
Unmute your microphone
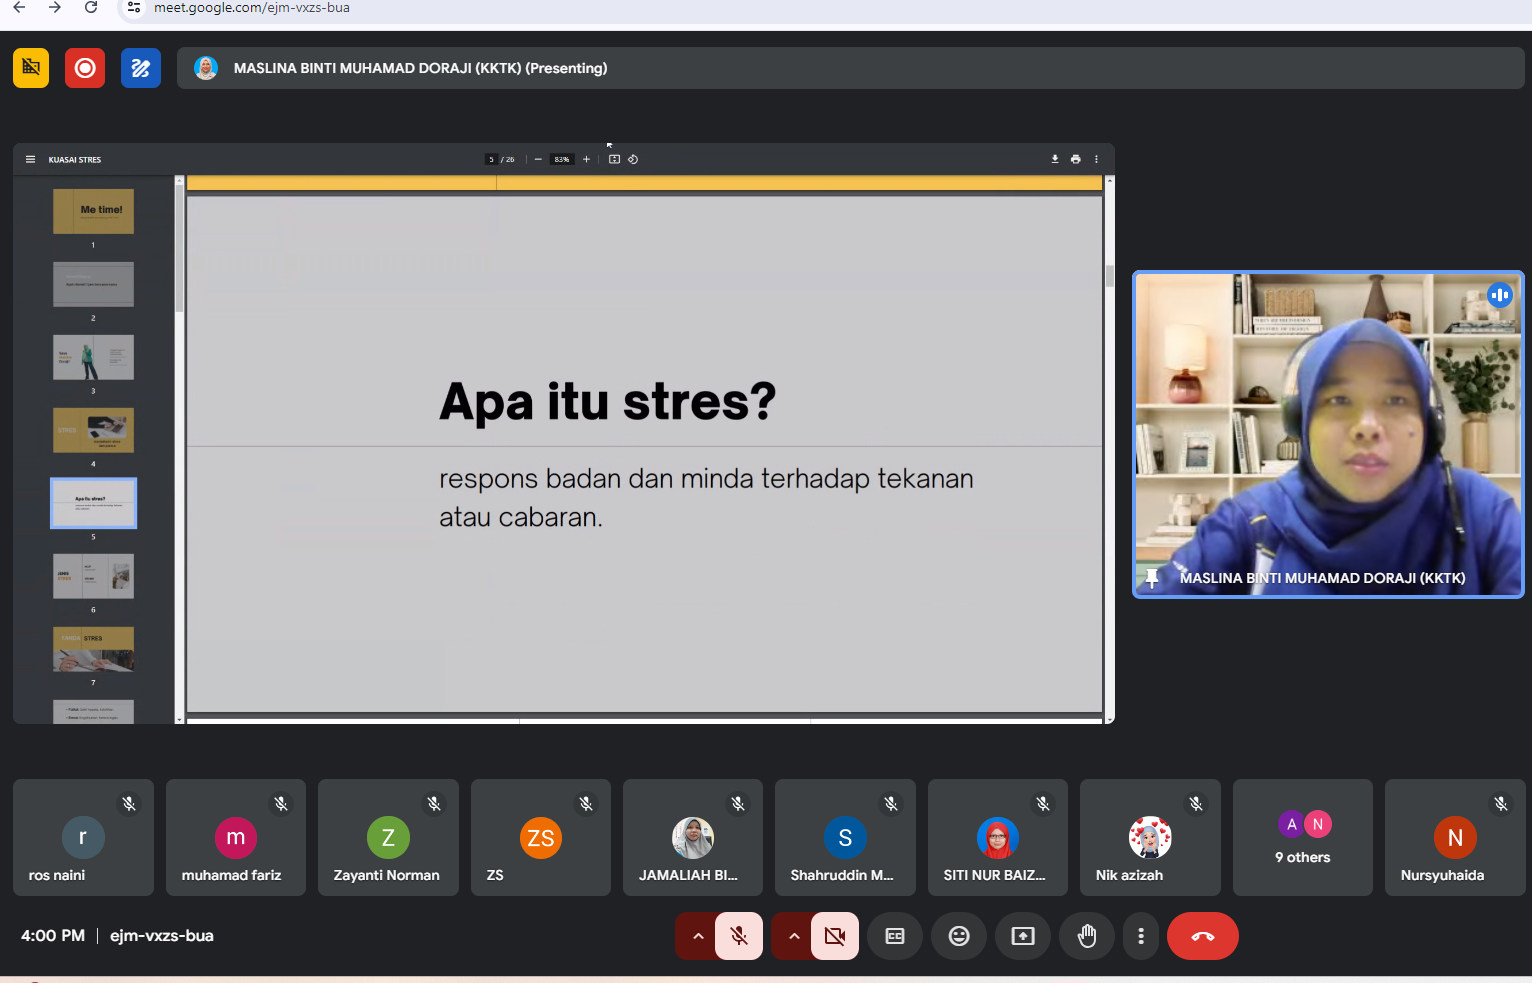(739, 936)
